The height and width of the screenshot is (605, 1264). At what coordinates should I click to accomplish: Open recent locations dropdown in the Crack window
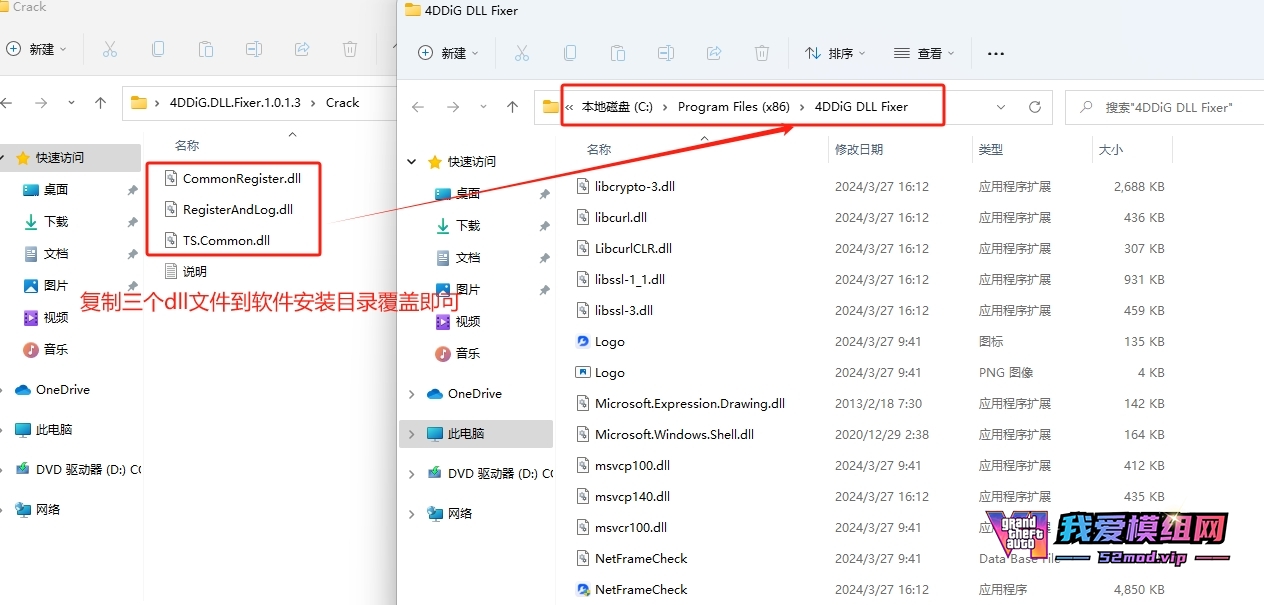tap(71, 103)
